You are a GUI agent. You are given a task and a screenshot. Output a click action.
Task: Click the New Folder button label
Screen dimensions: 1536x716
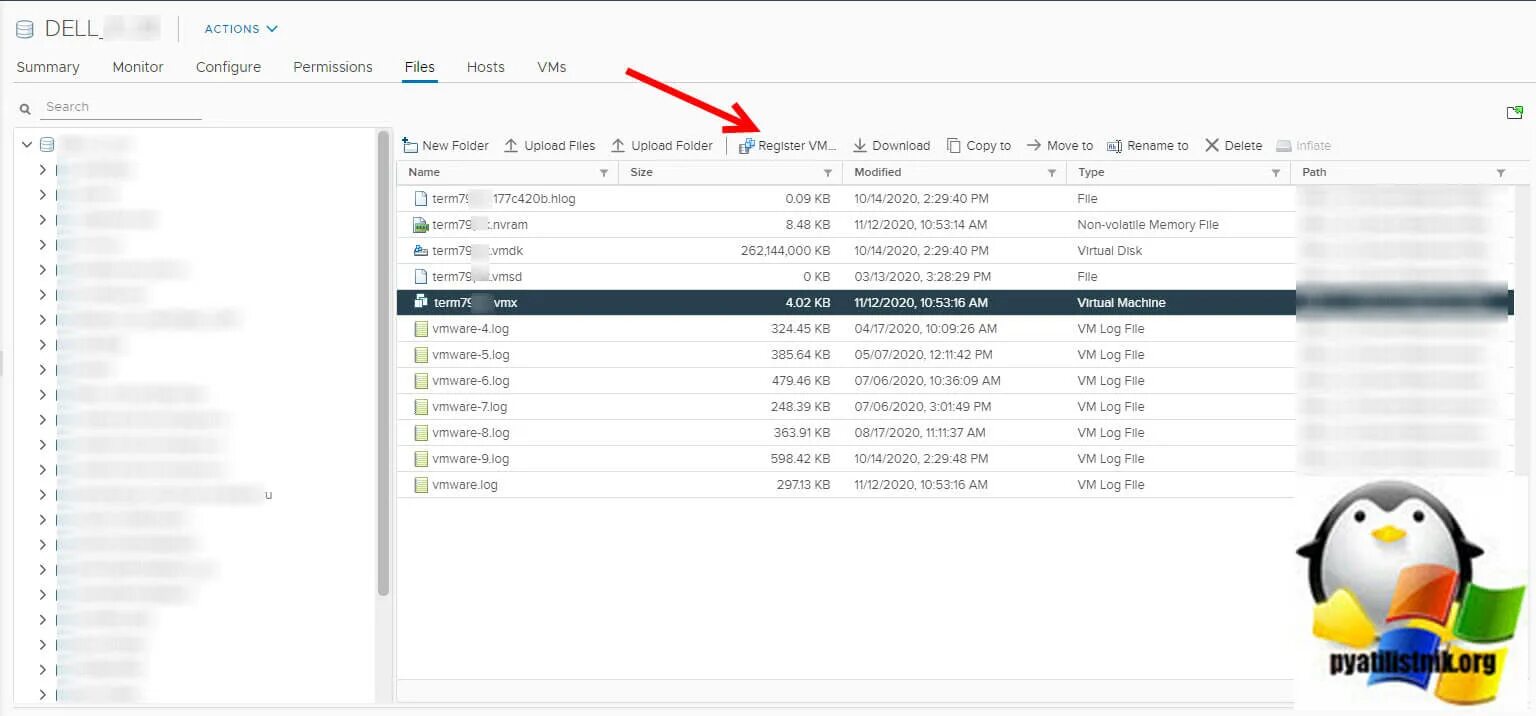455,146
